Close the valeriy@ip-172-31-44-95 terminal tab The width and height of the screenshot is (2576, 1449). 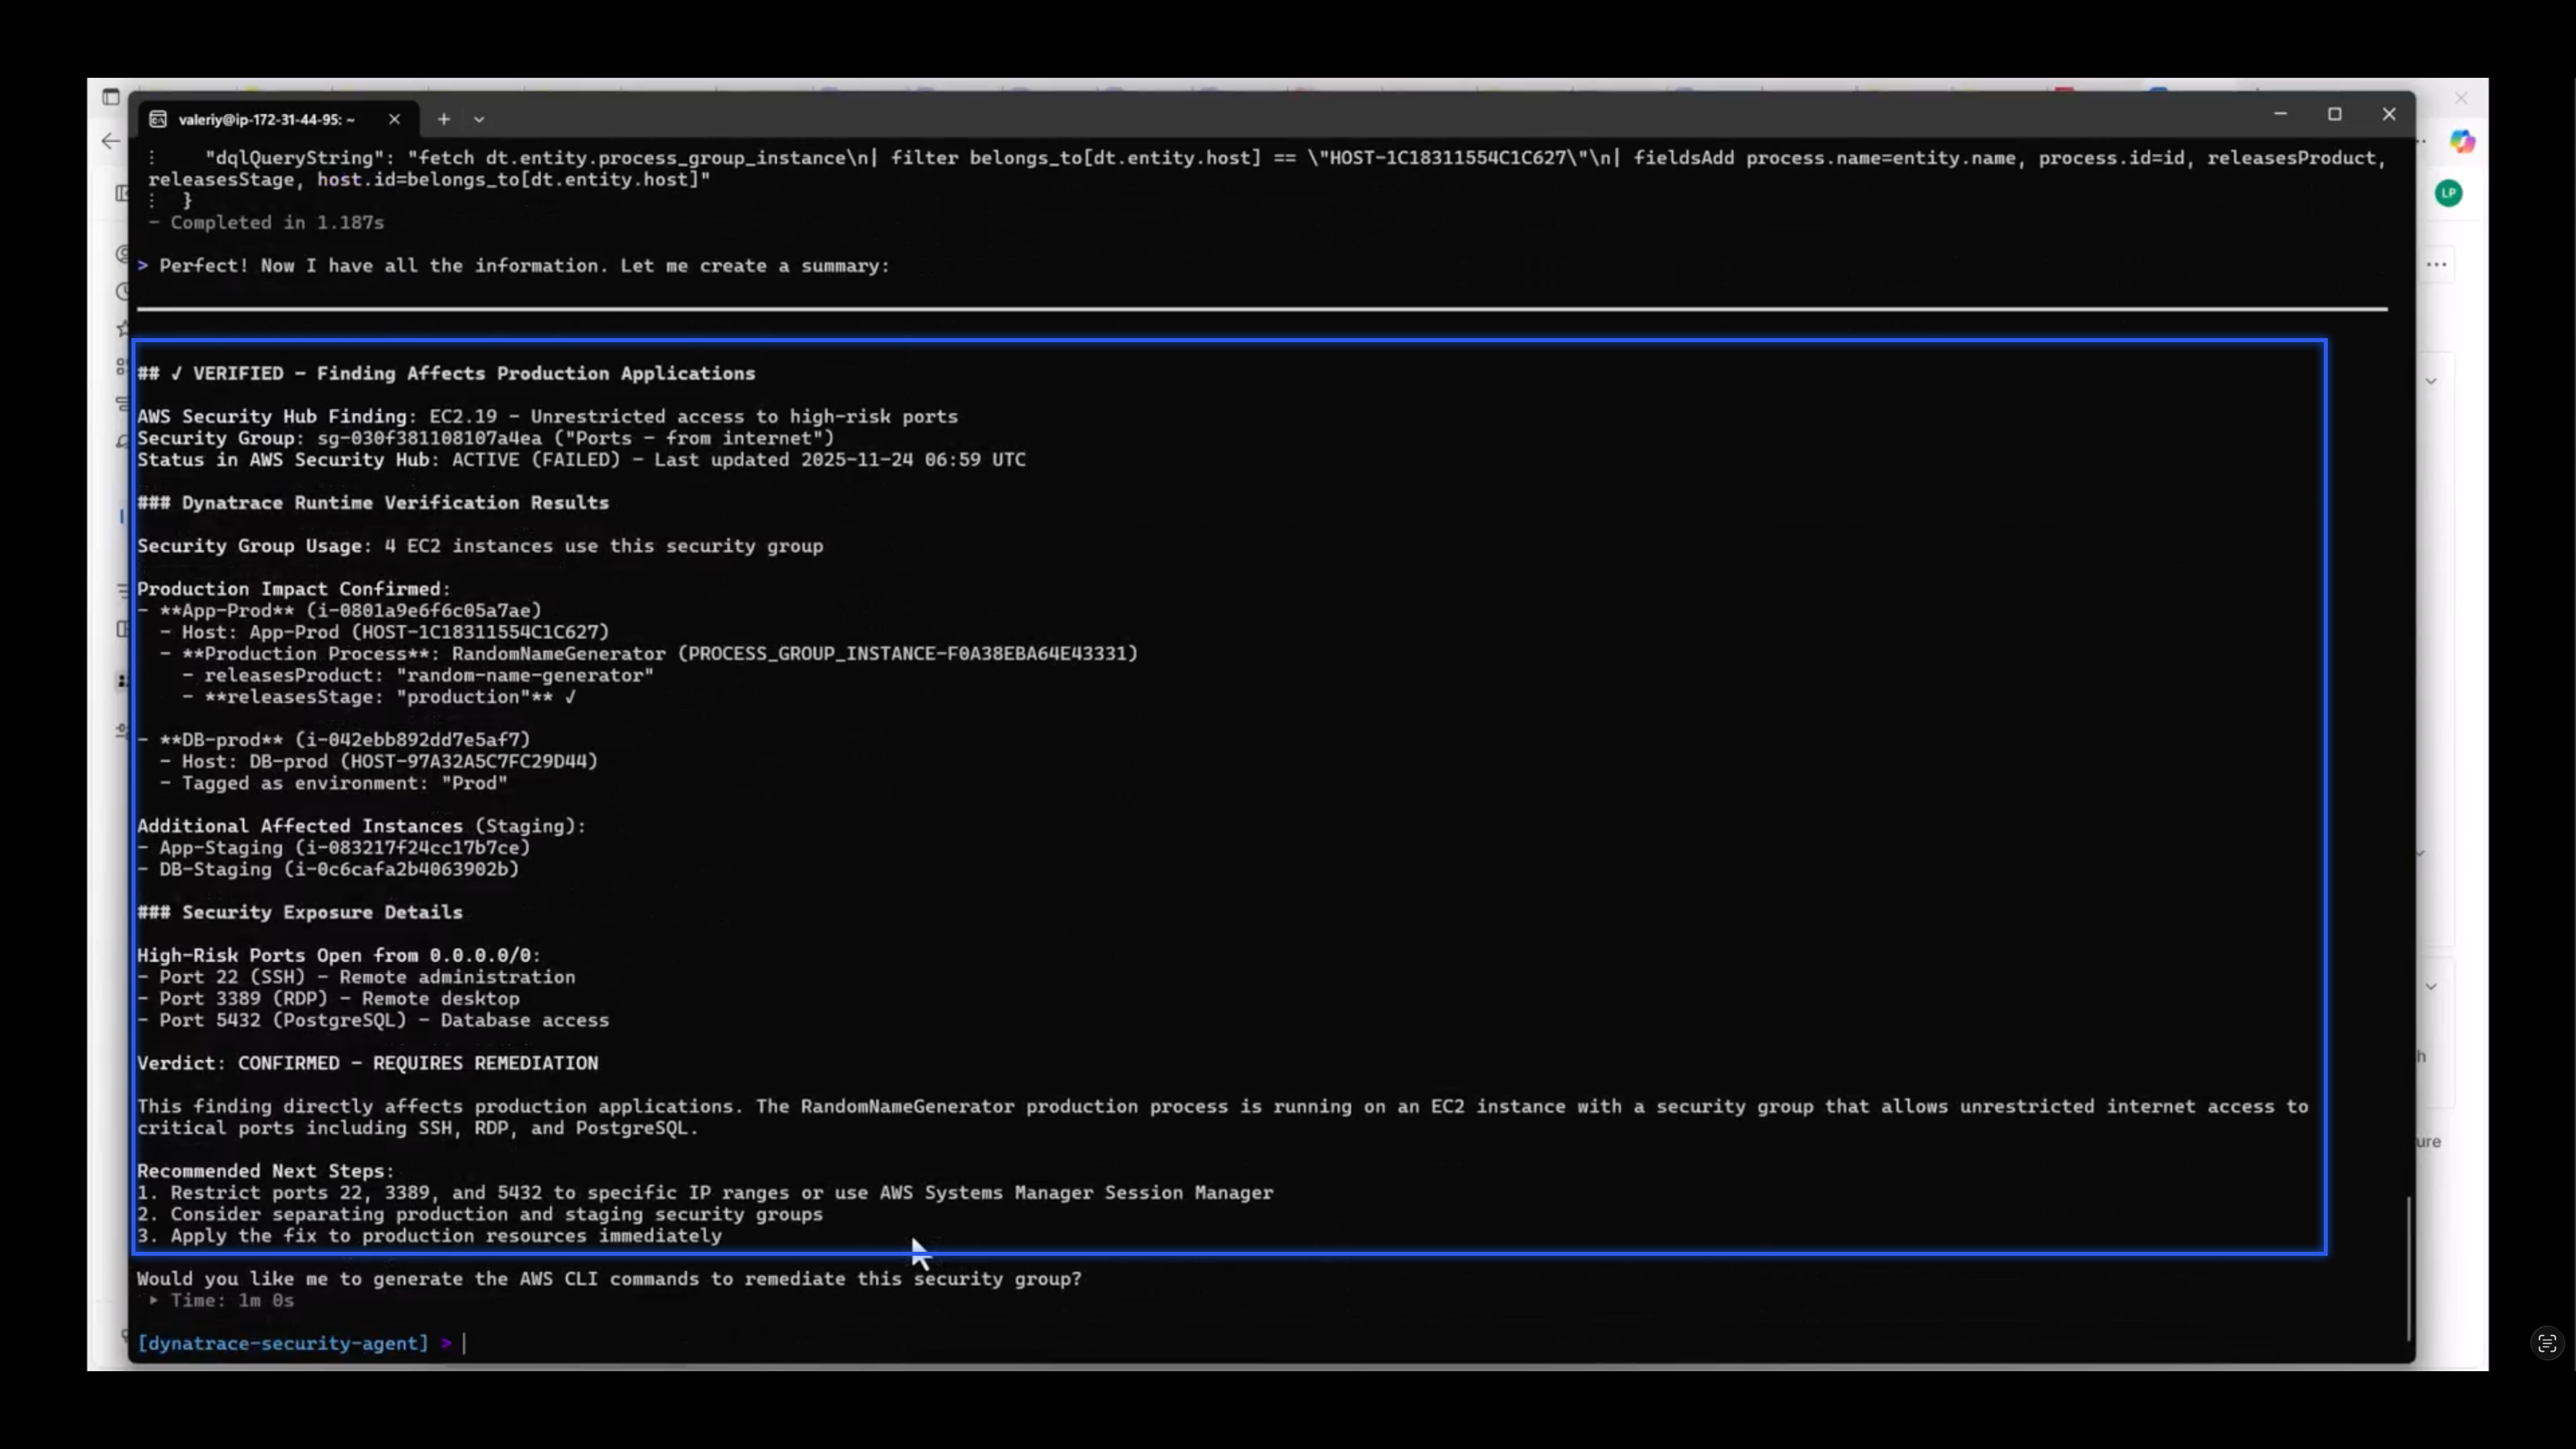(394, 119)
